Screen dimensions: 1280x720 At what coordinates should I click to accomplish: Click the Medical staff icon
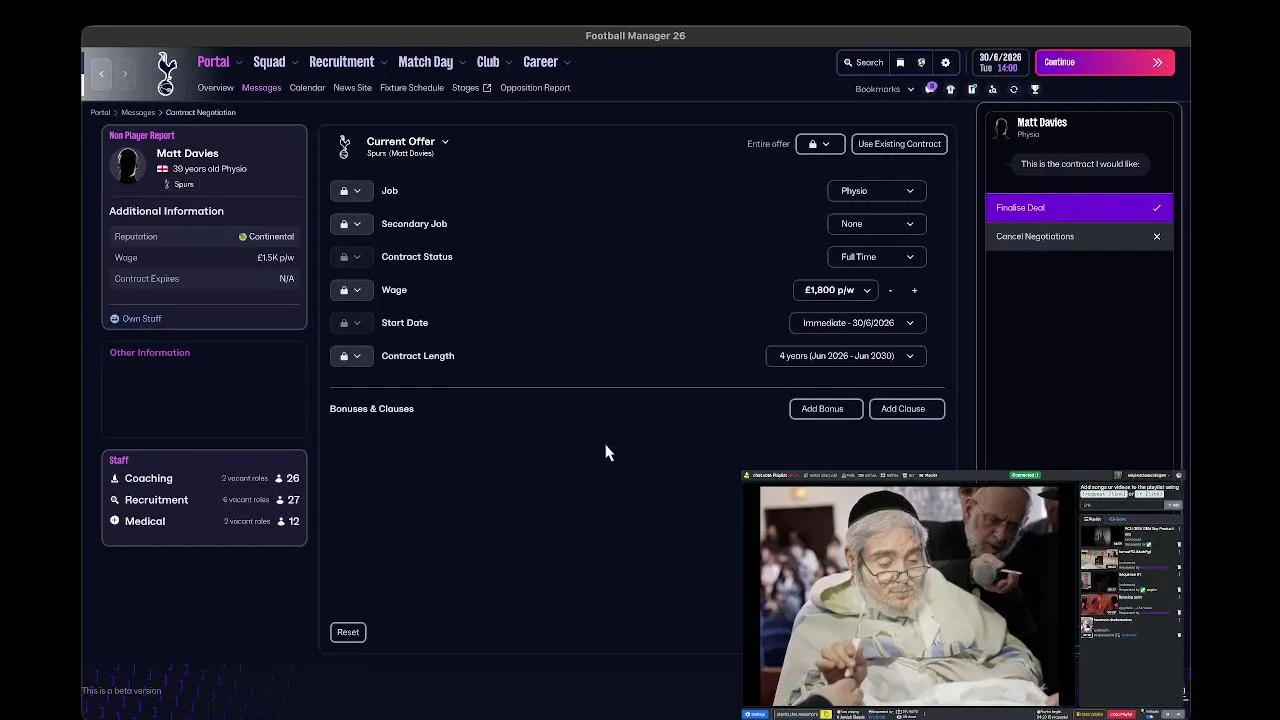[x=115, y=521]
